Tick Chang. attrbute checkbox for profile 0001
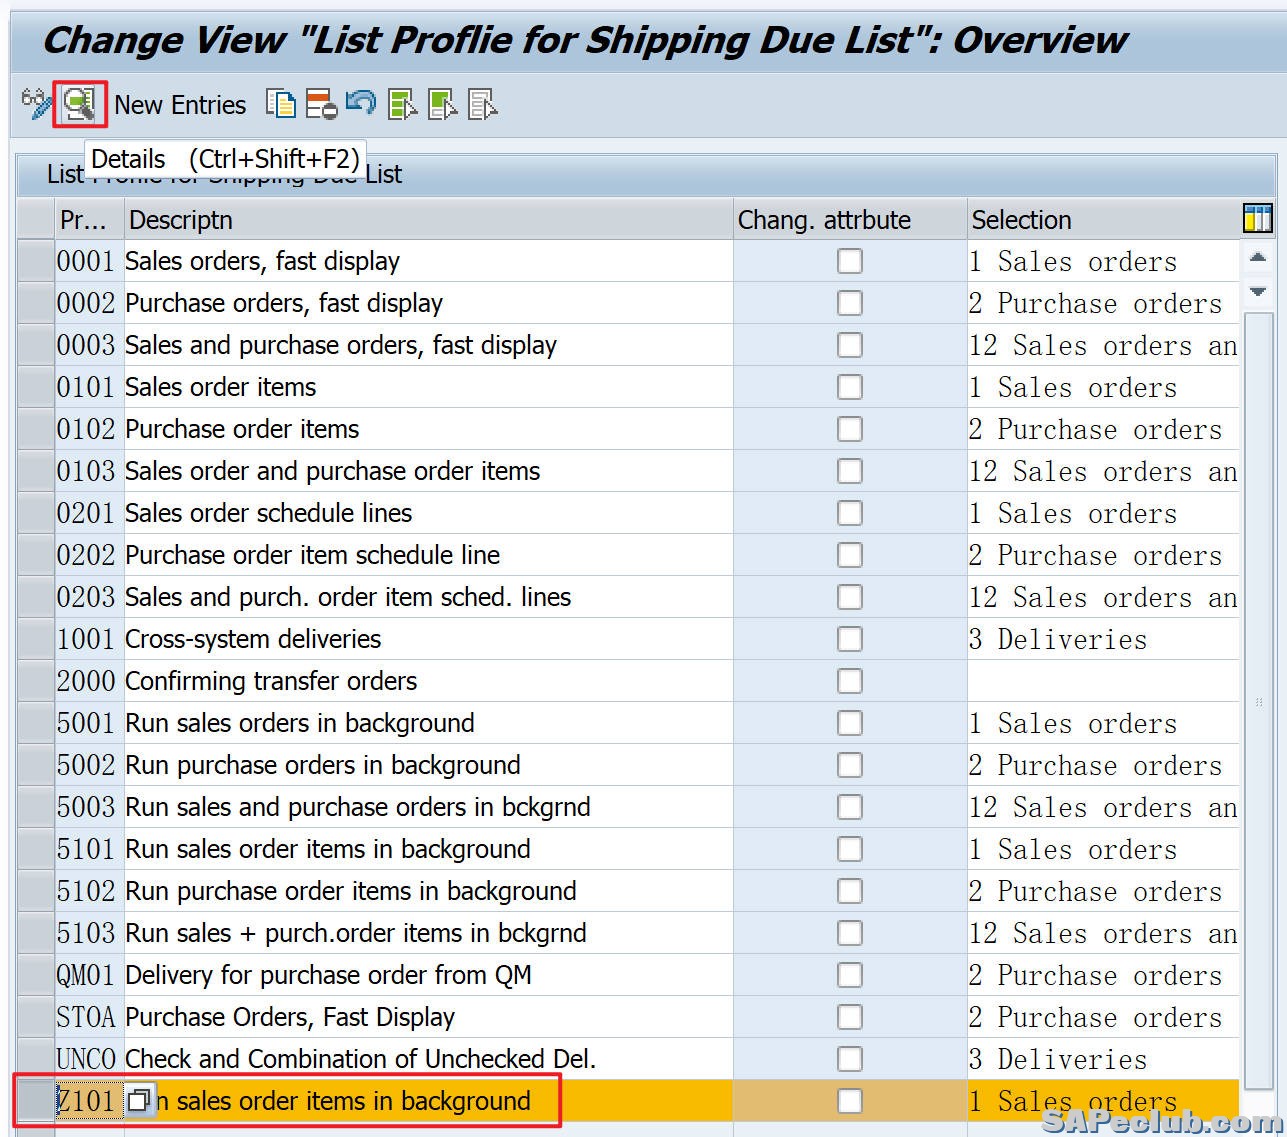This screenshot has width=1287, height=1137. [849, 261]
